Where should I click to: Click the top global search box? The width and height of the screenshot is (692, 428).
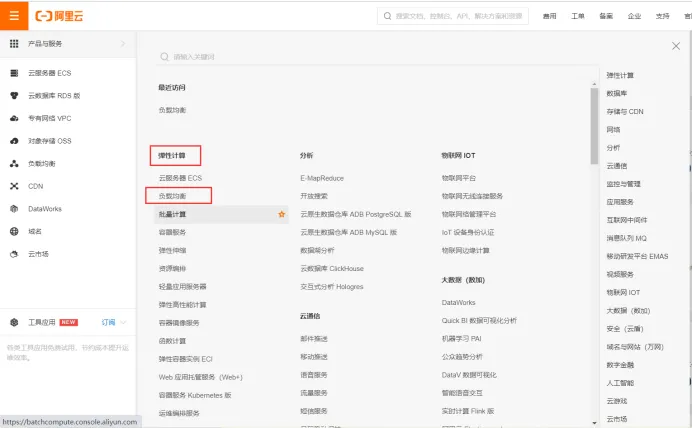coord(453,16)
